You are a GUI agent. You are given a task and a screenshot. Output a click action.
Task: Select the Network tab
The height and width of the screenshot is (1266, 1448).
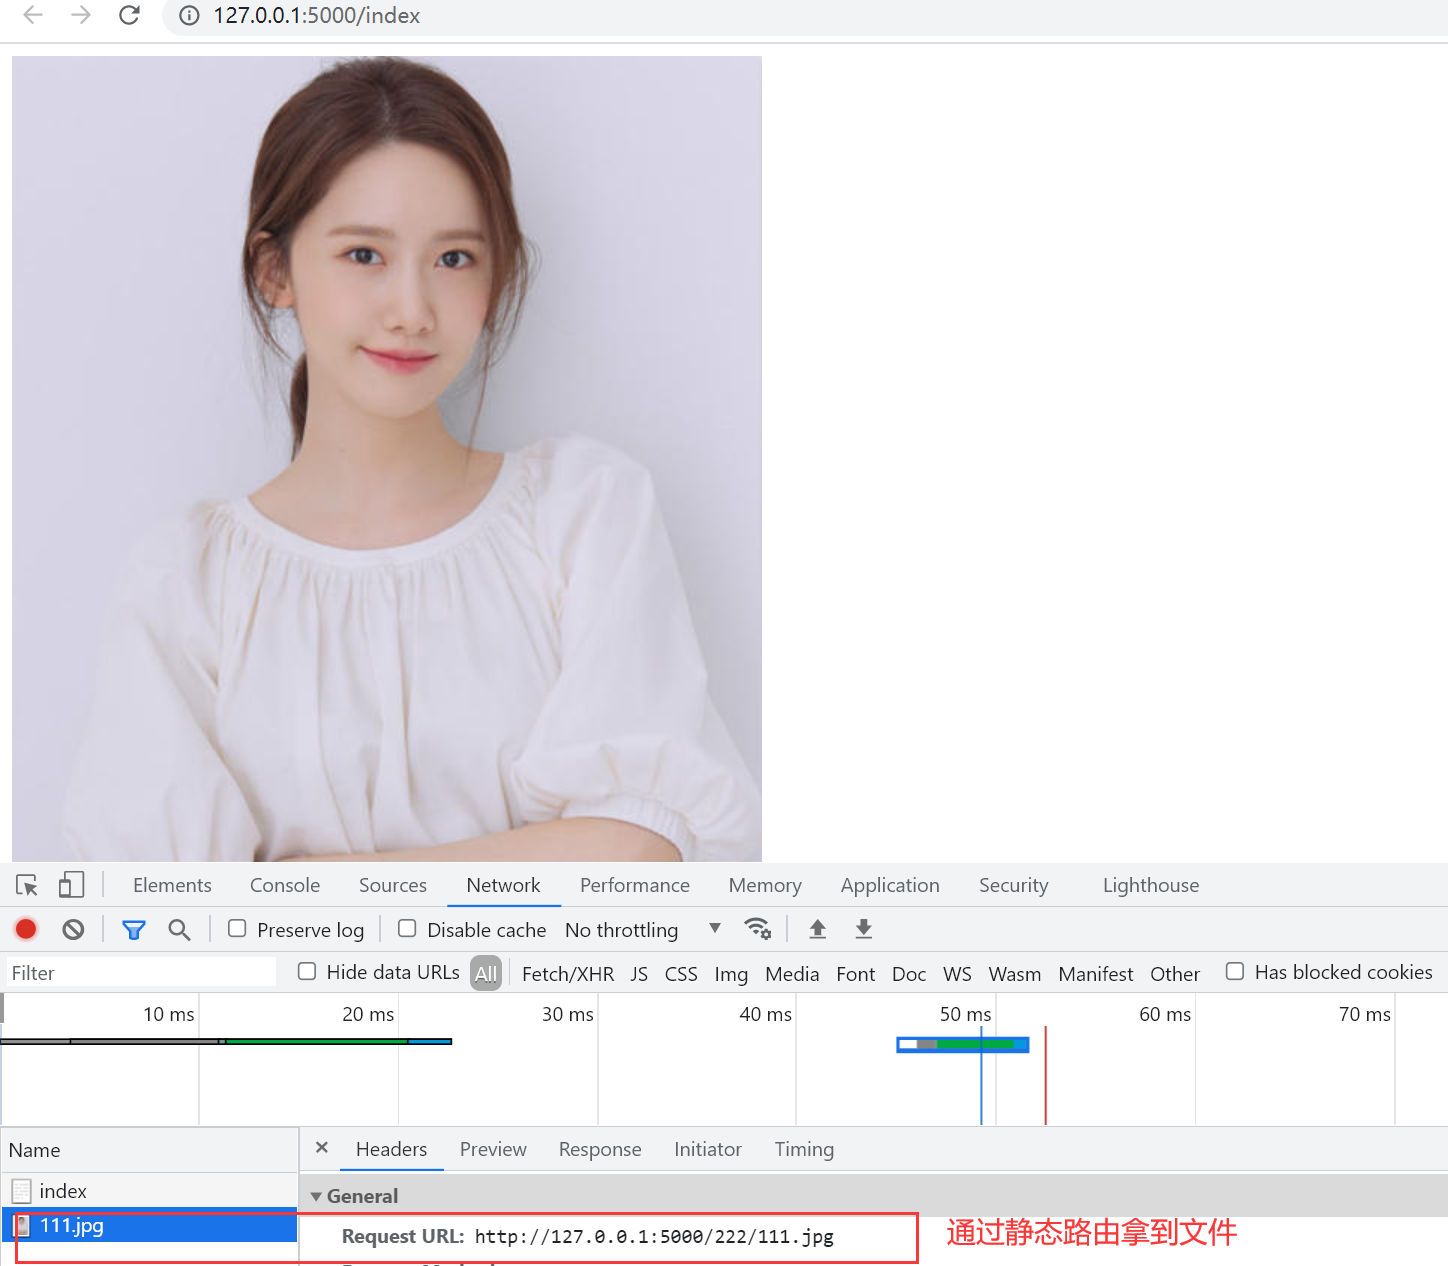coord(503,885)
